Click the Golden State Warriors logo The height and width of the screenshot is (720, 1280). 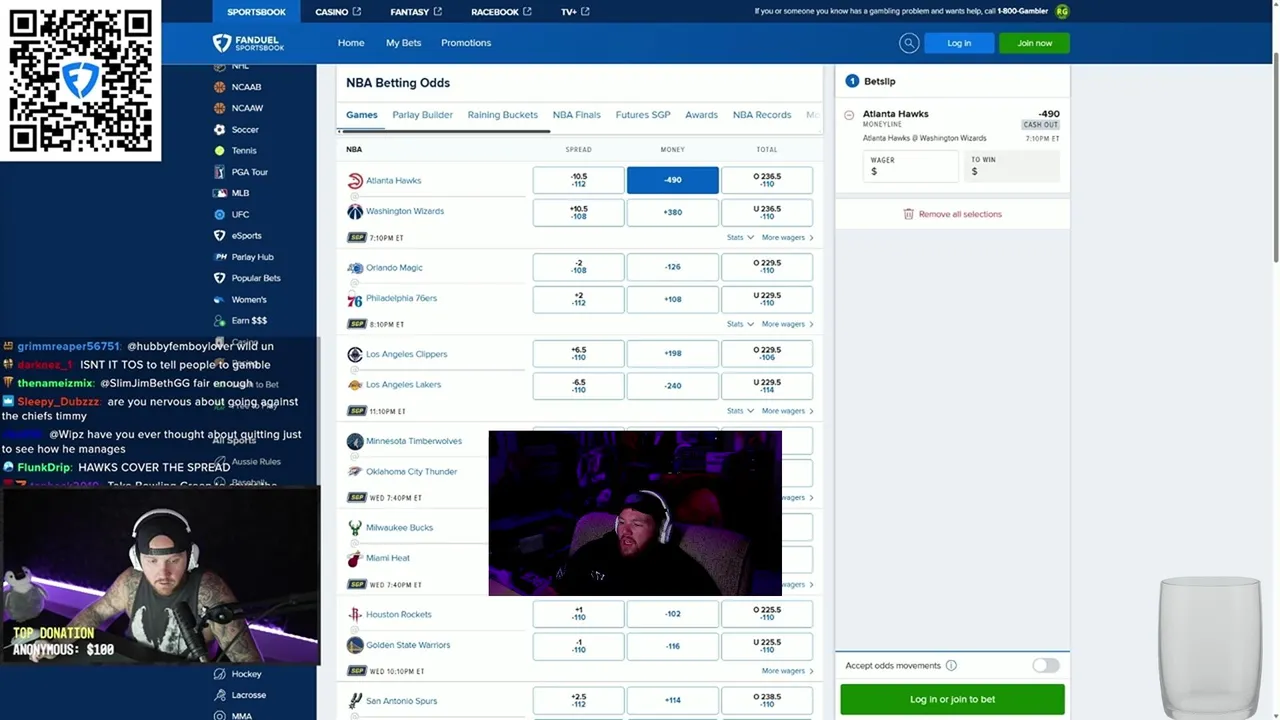(355, 645)
